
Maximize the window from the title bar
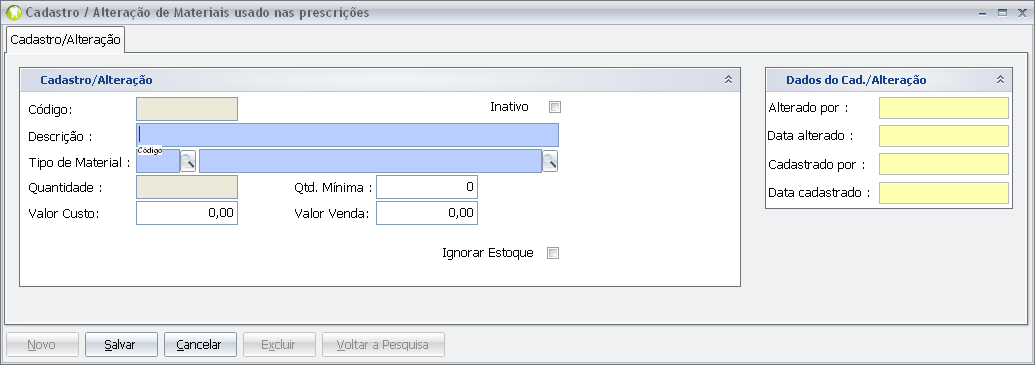tap(1003, 13)
